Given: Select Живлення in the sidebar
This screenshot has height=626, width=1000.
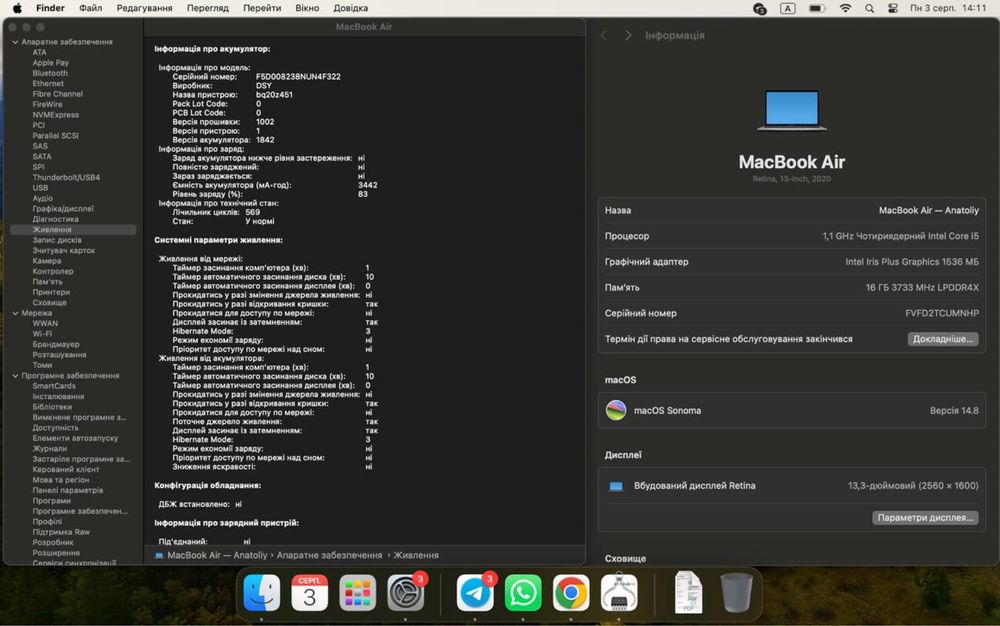Looking at the screenshot, I should click(x=73, y=229).
